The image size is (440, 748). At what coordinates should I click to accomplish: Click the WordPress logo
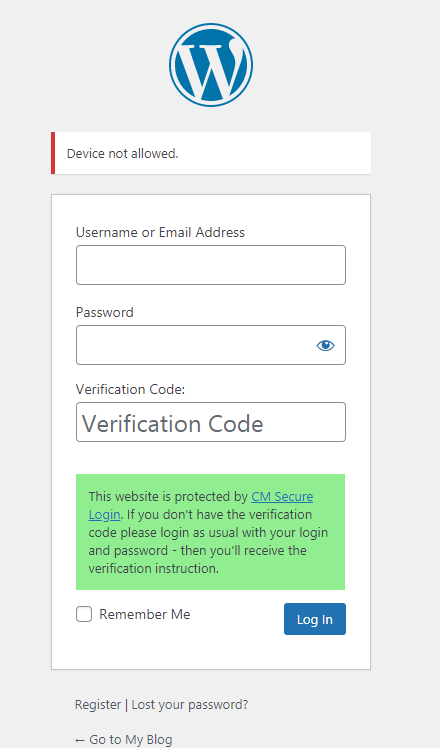(210, 65)
